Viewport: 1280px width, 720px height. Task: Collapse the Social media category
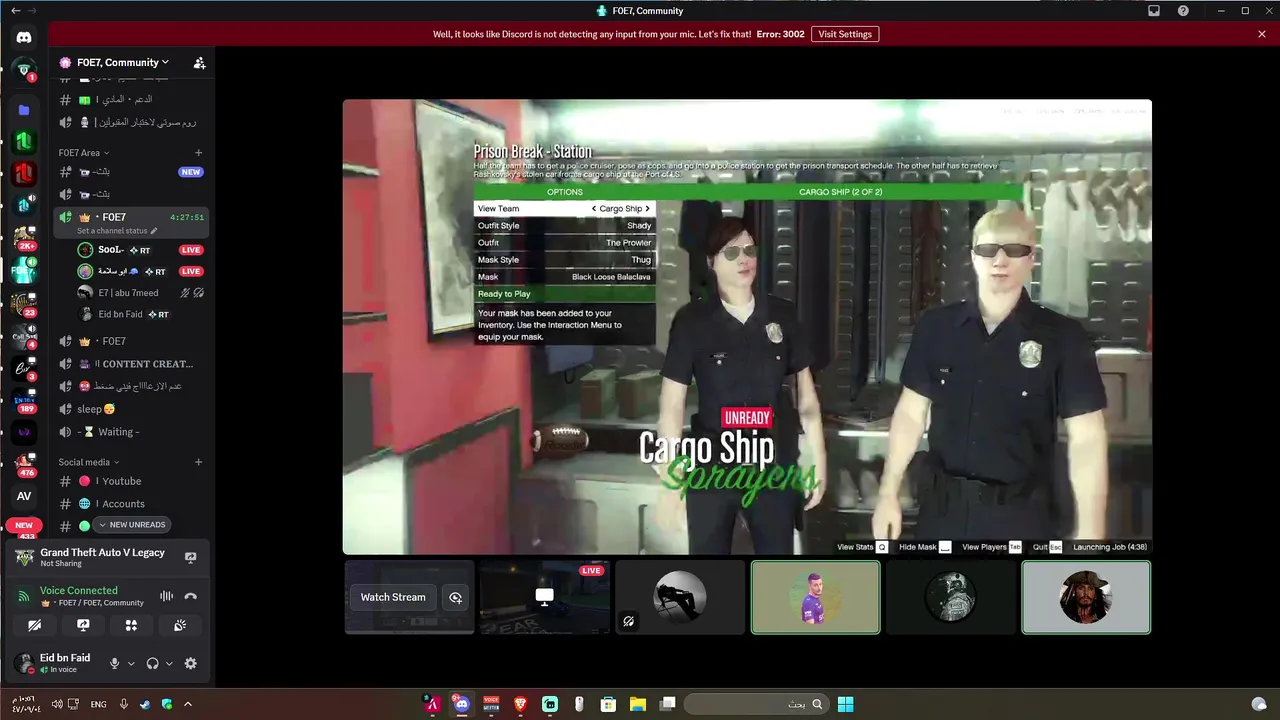point(89,462)
